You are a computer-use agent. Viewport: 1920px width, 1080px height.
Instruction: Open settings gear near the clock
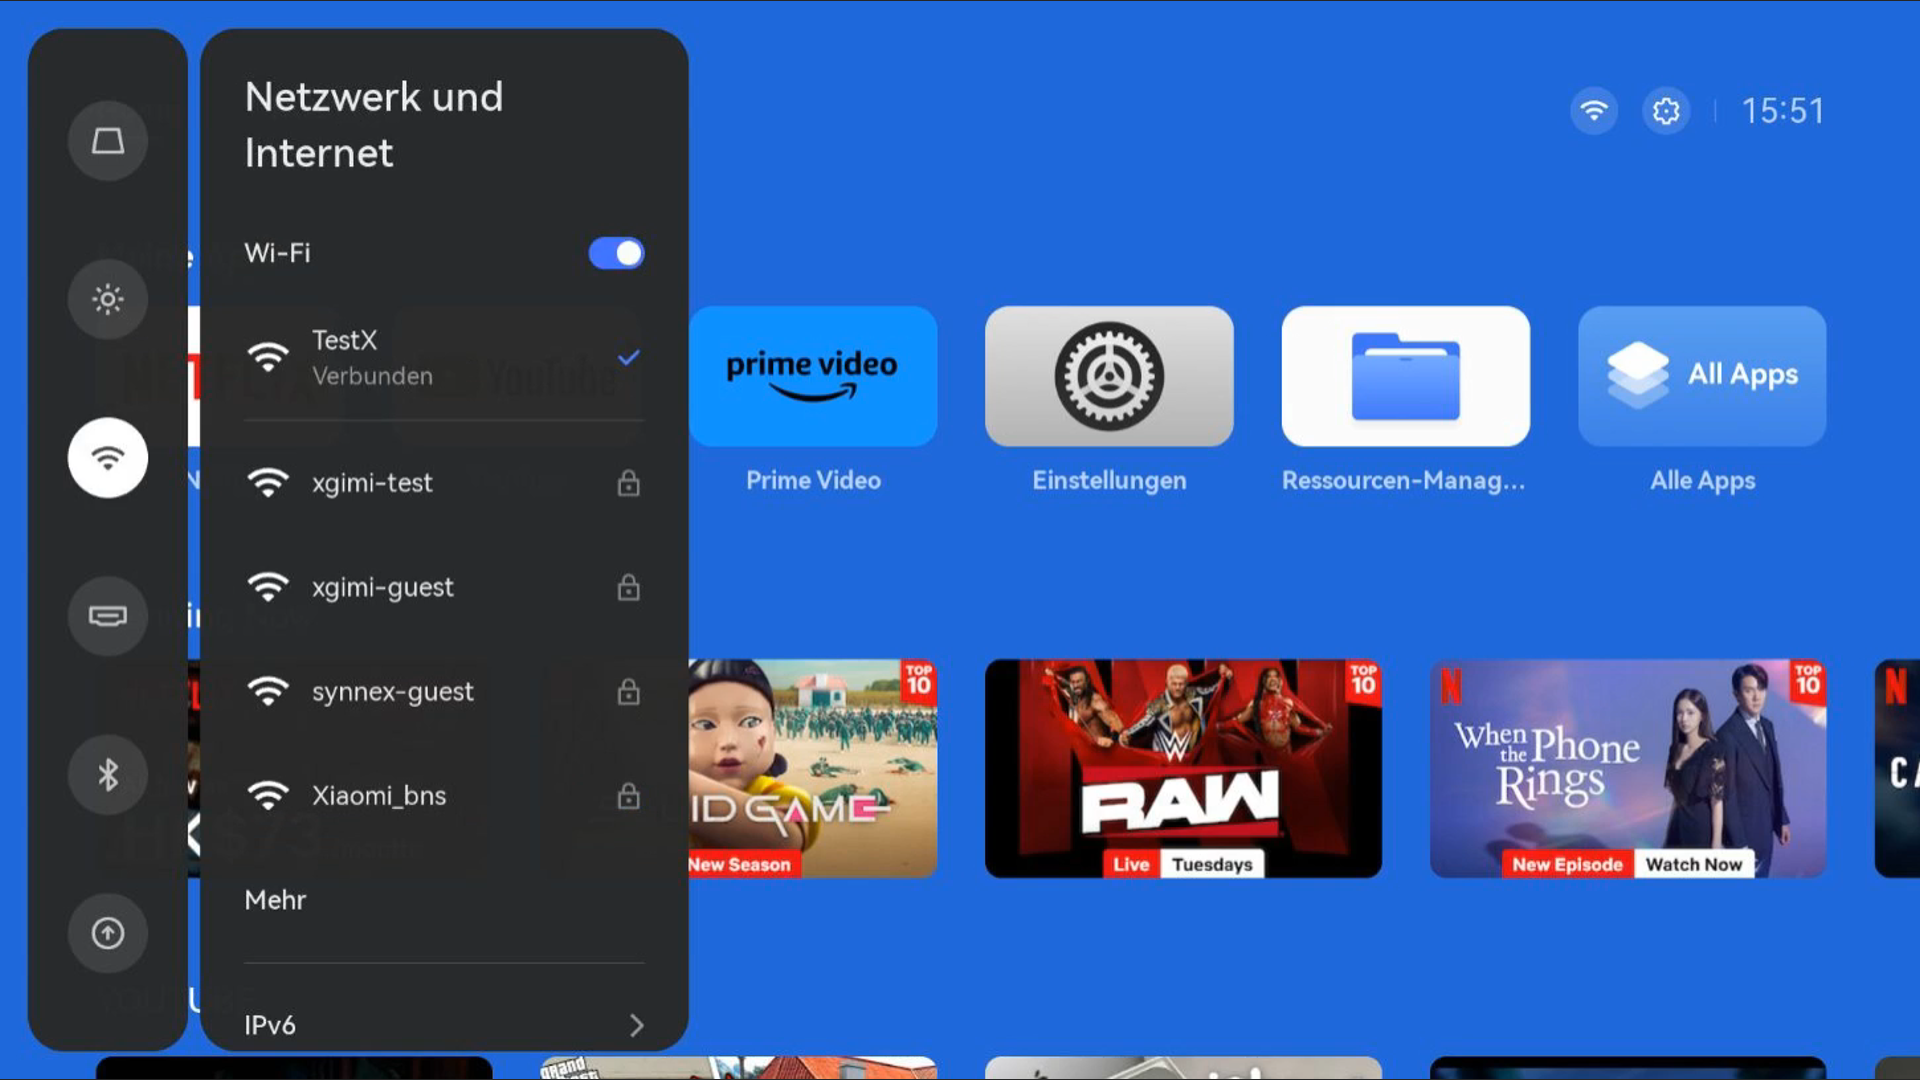(x=1666, y=111)
